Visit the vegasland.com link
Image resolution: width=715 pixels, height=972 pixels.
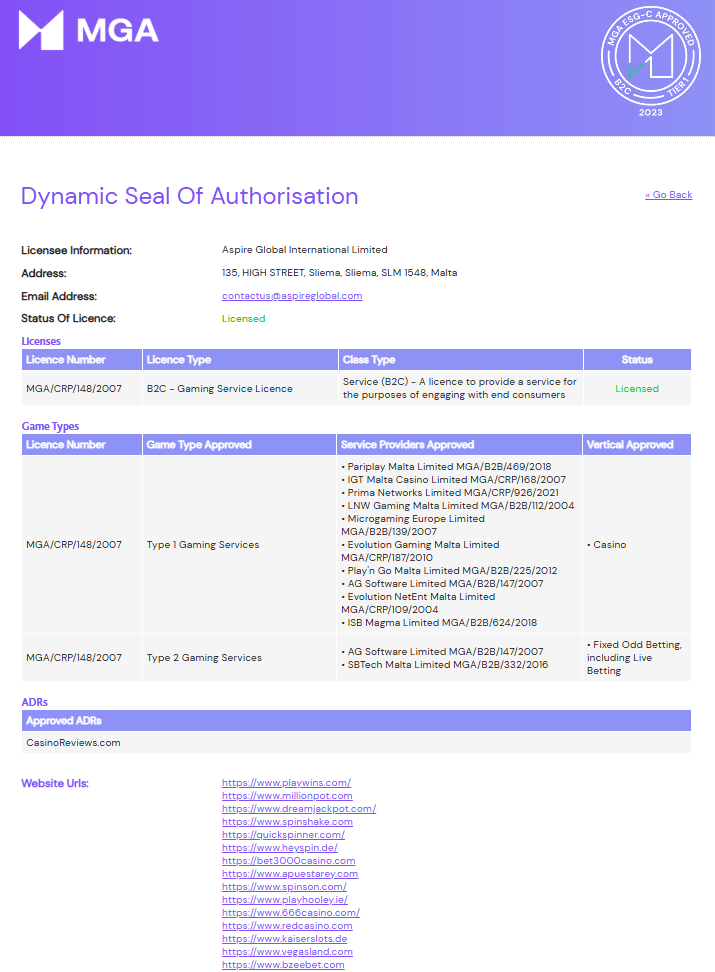287,952
